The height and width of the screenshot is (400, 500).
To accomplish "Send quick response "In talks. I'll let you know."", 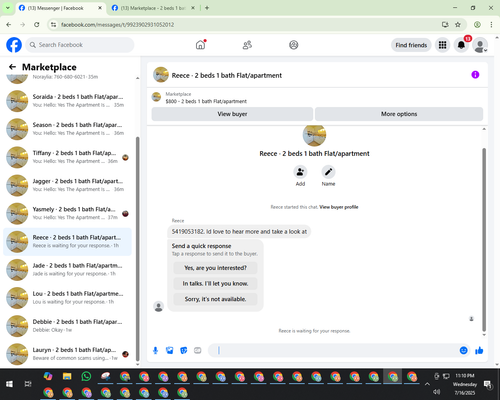I will click(x=215, y=284).
